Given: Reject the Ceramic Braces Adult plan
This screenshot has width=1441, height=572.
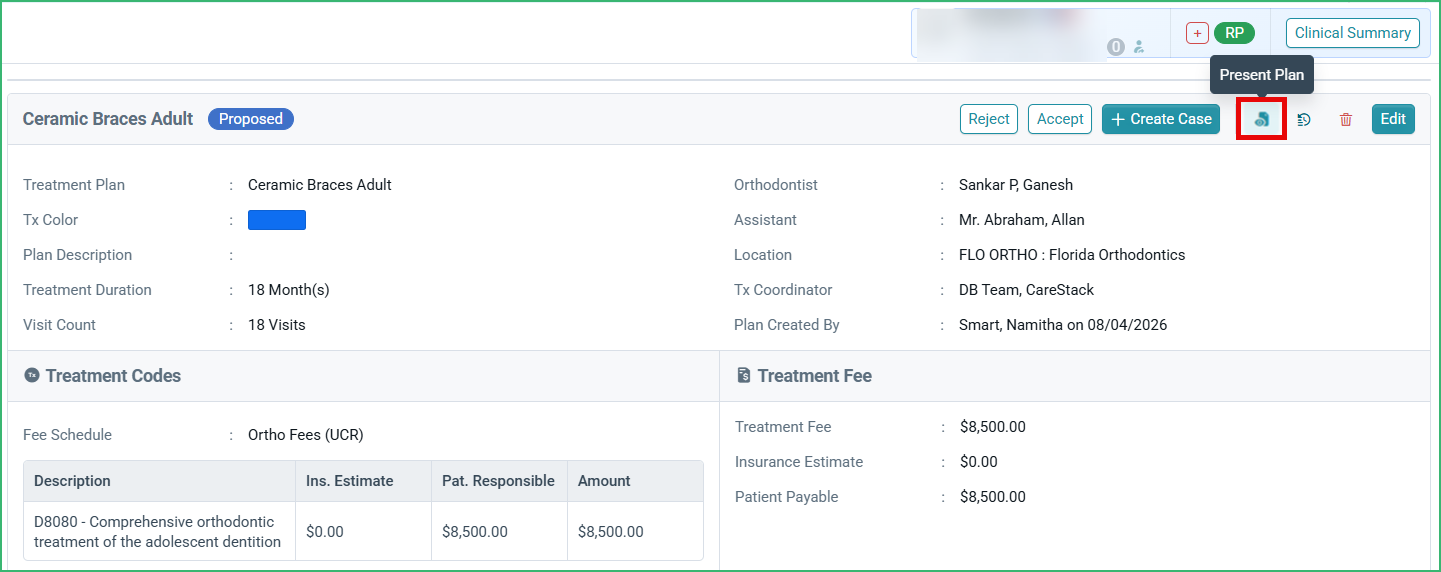Looking at the screenshot, I should click(989, 119).
